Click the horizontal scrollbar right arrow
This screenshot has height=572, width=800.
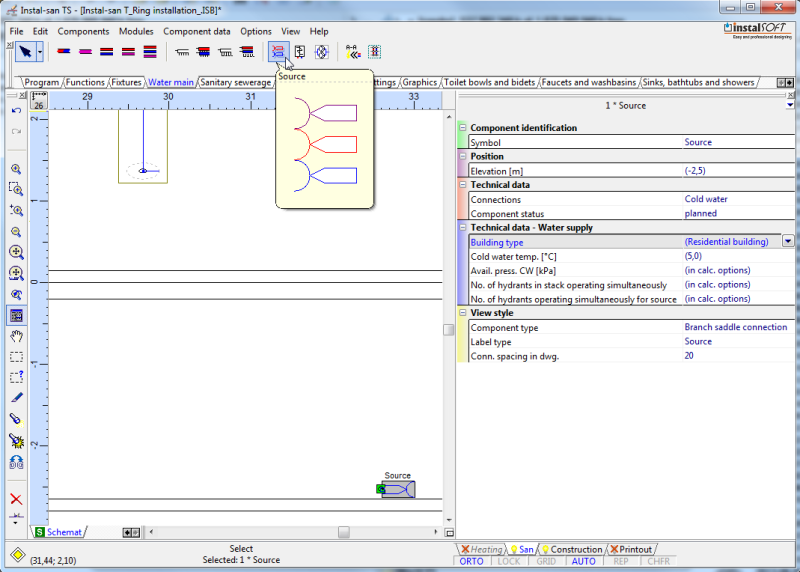435,532
